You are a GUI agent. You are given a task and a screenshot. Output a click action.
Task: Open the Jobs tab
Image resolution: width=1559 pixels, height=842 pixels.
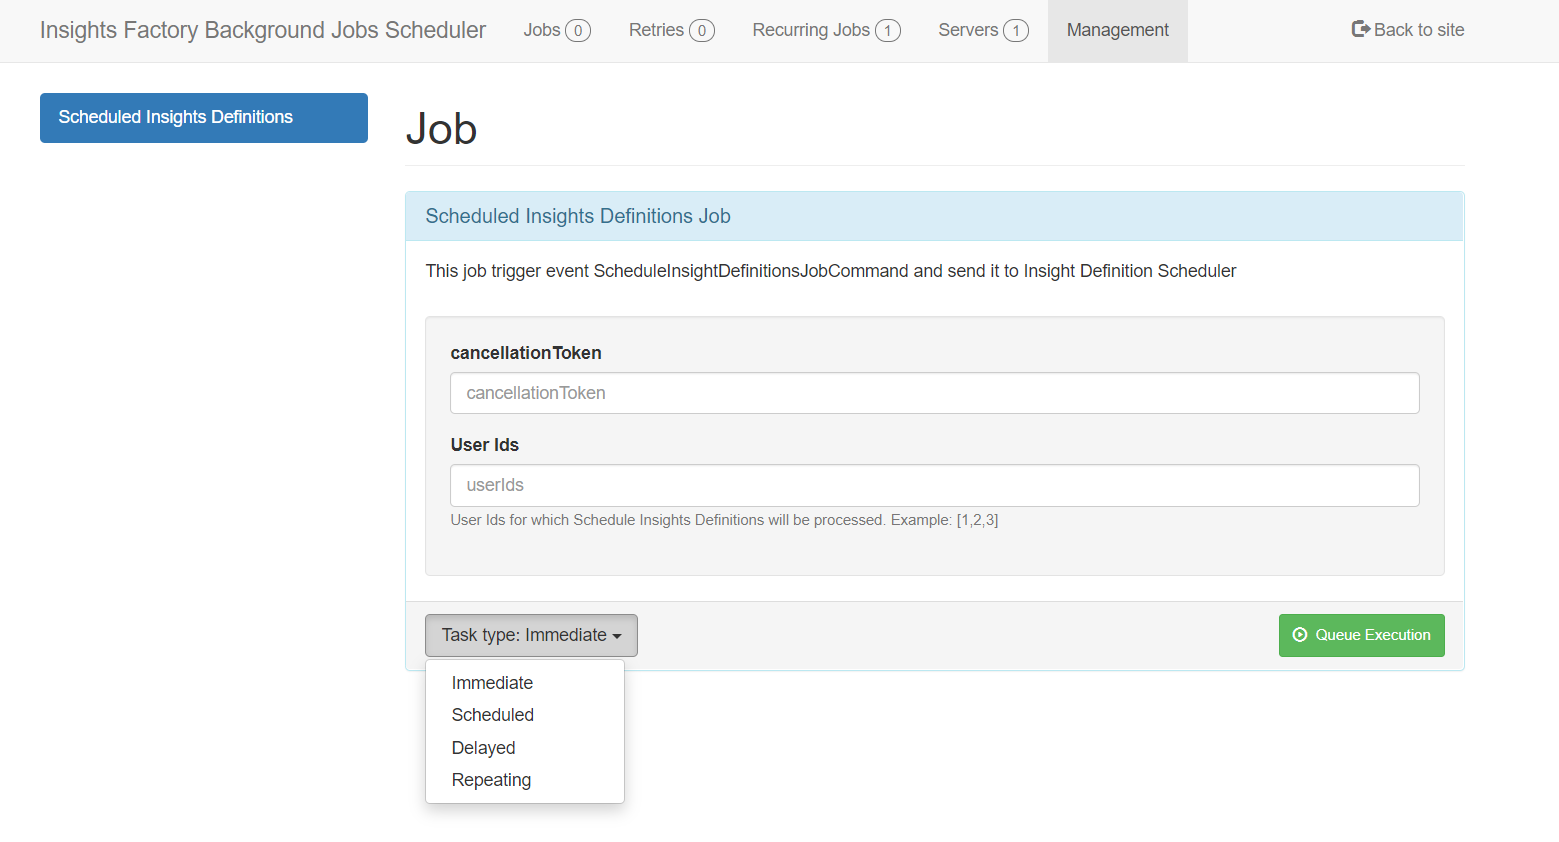pos(556,30)
